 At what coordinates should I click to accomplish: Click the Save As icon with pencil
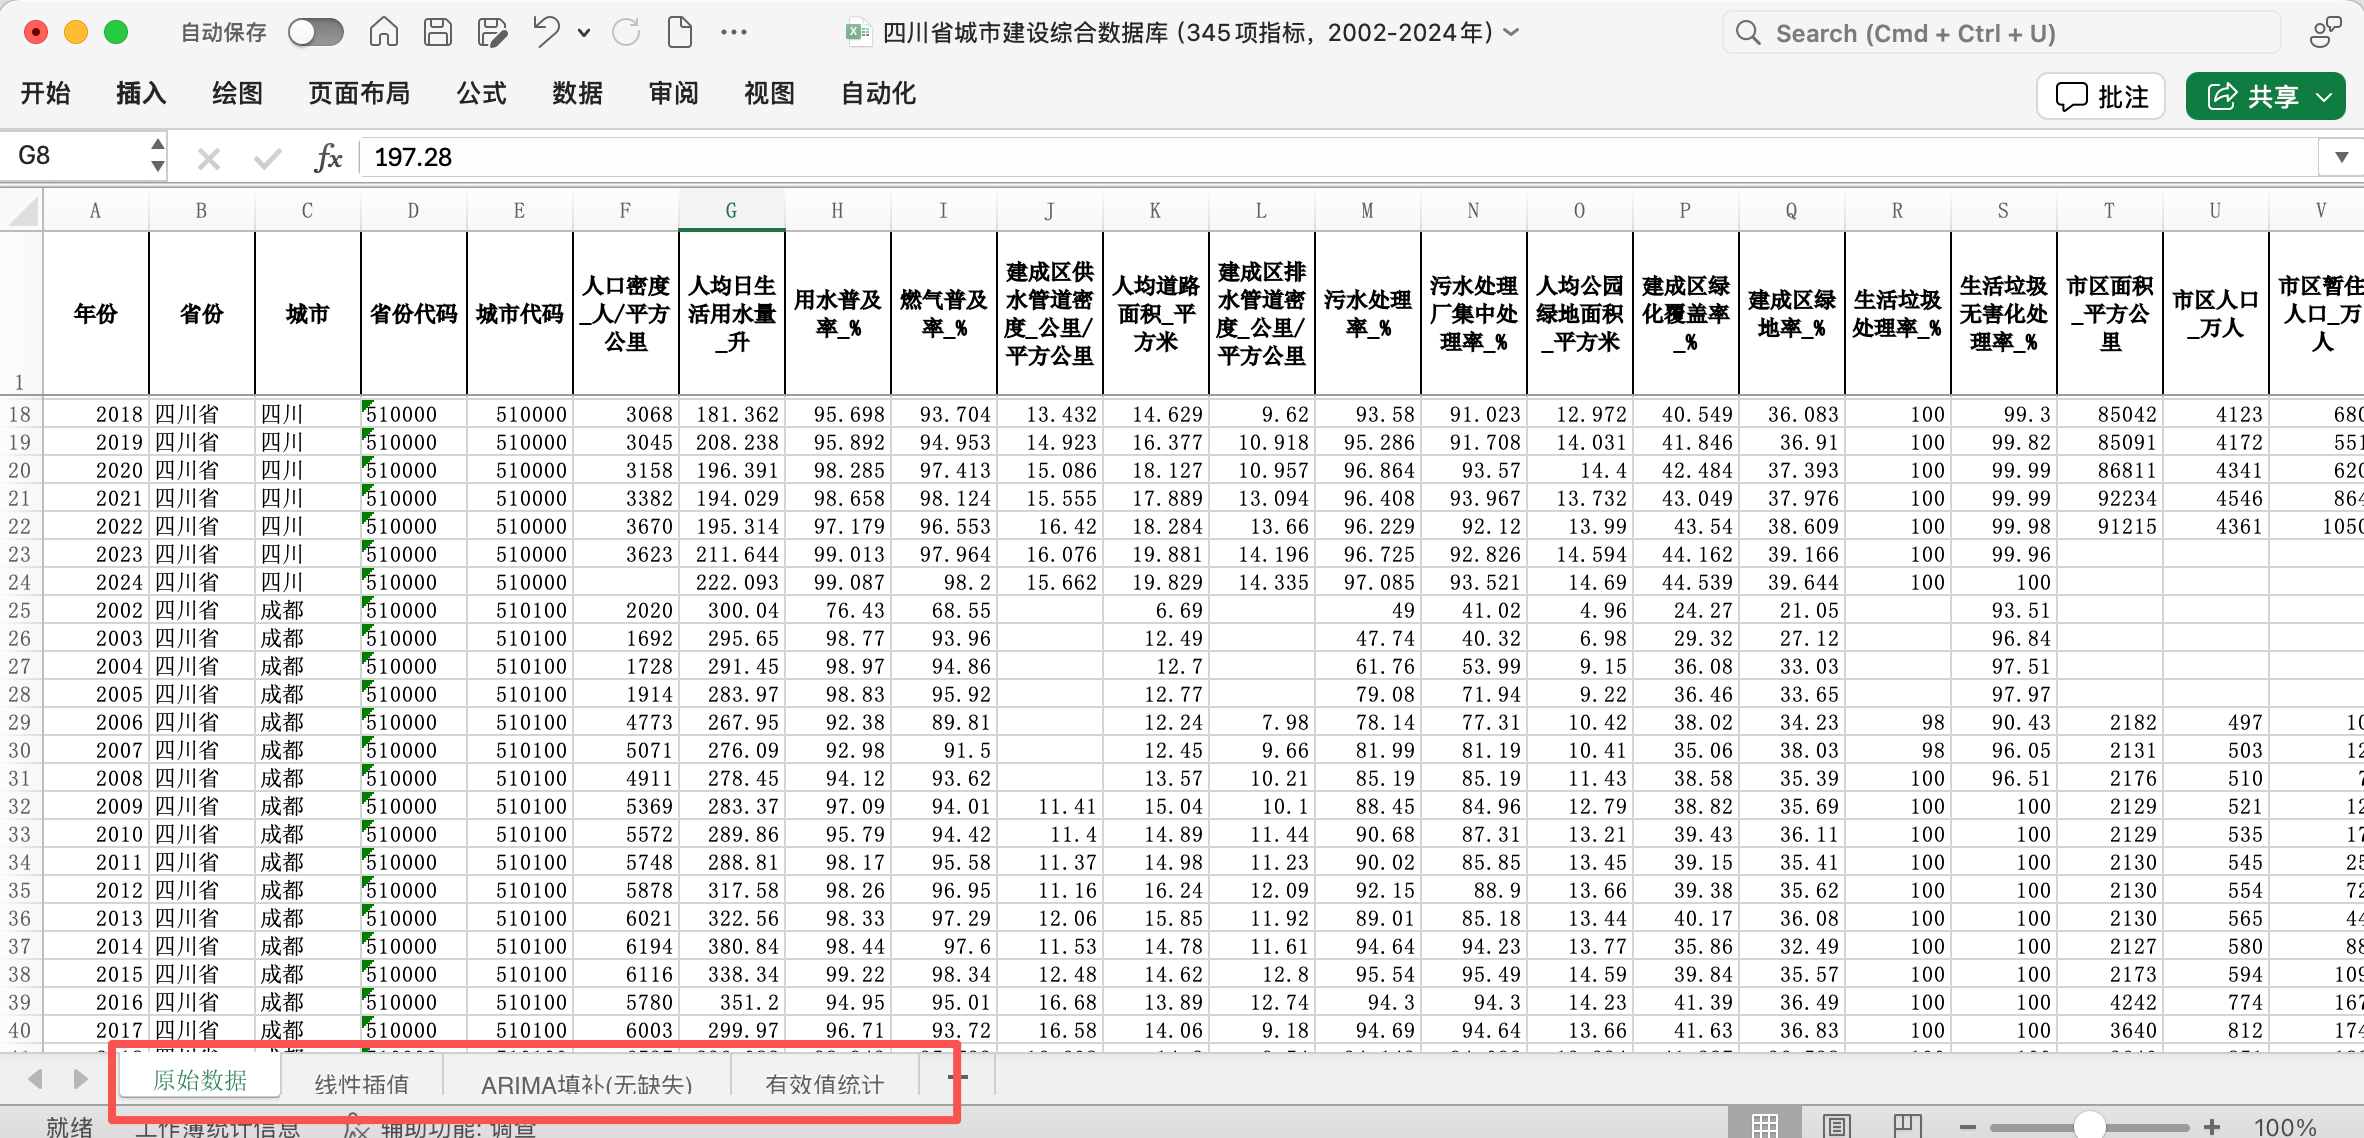pyautogui.click(x=492, y=33)
